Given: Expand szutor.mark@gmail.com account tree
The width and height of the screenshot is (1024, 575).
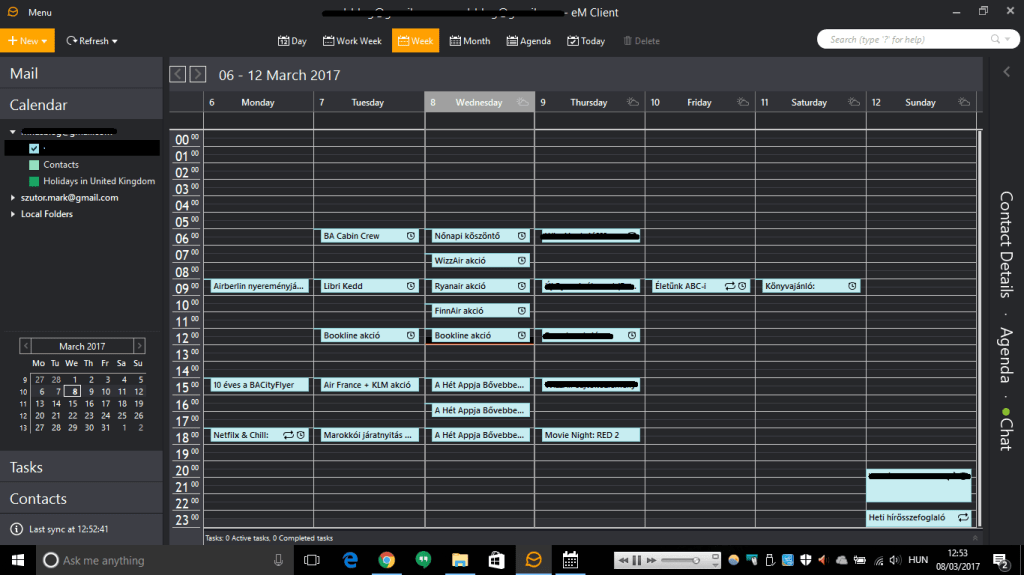Looking at the screenshot, I should pyautogui.click(x=13, y=198).
